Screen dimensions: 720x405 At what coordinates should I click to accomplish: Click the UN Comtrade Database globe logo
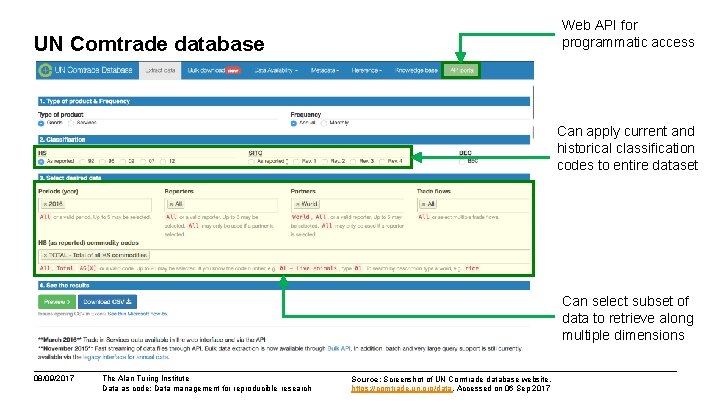point(45,70)
